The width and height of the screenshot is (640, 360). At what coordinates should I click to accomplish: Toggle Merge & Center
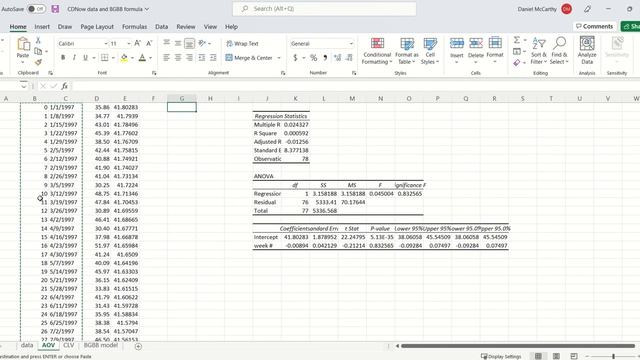point(249,58)
